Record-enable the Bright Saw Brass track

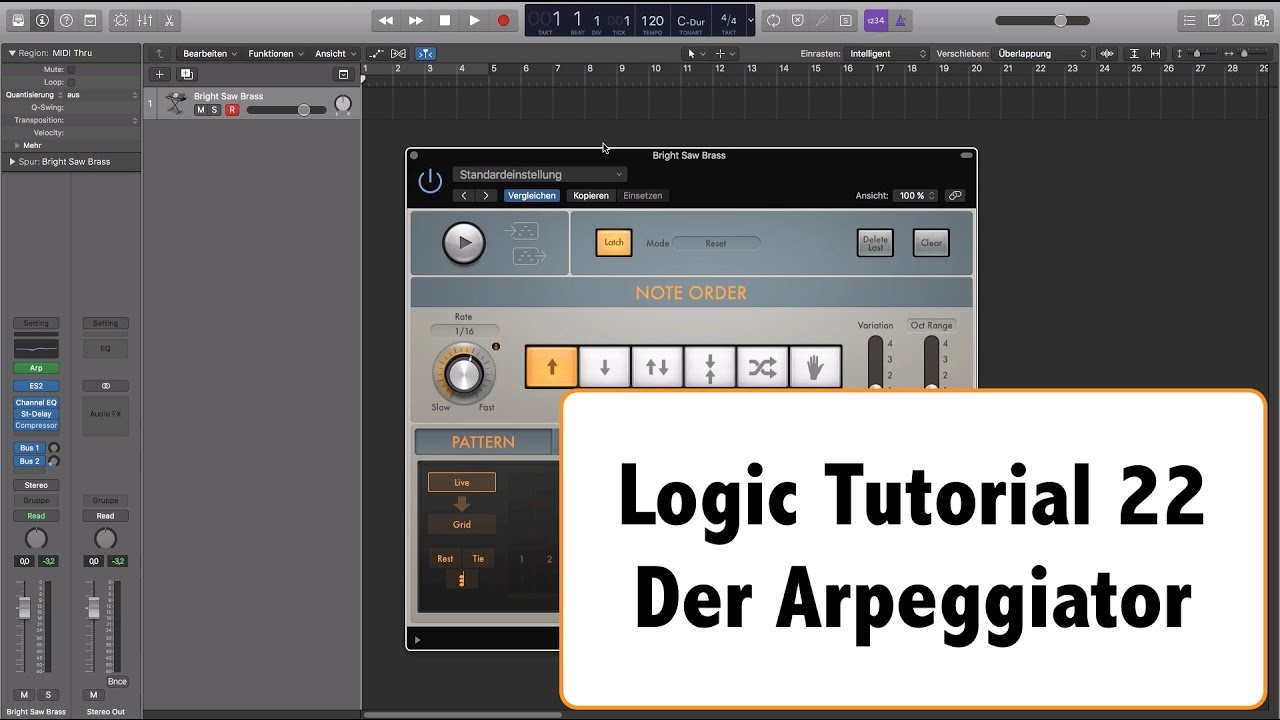pyautogui.click(x=232, y=110)
